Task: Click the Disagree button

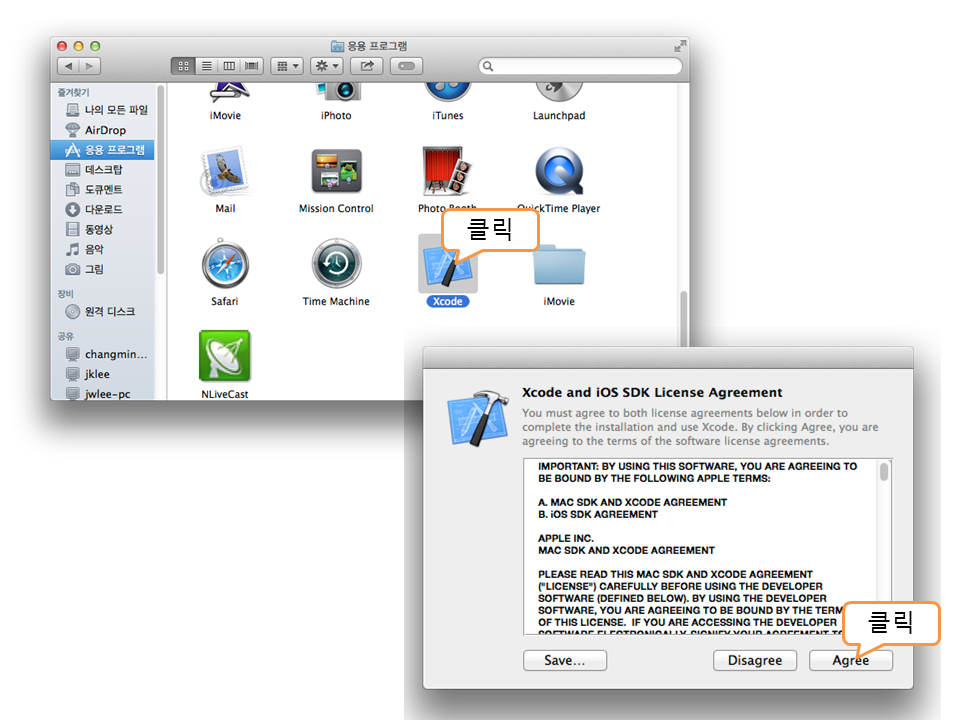Action: coord(754,660)
